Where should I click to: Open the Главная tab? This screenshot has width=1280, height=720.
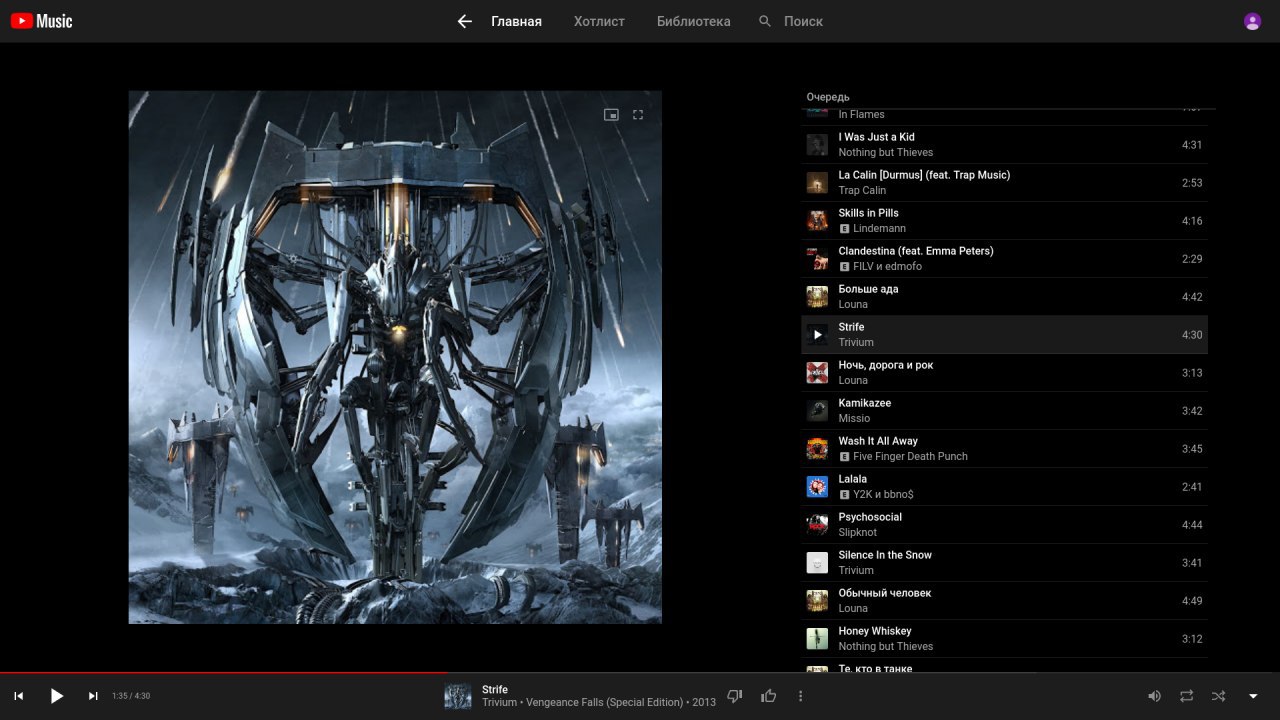point(516,21)
